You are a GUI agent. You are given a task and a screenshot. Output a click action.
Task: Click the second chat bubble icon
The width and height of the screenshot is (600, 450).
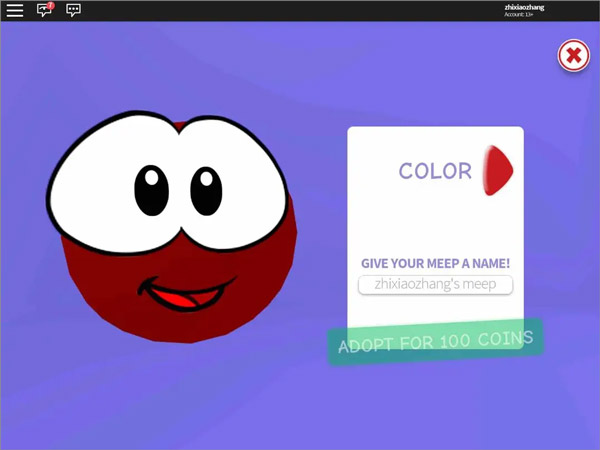point(73,10)
